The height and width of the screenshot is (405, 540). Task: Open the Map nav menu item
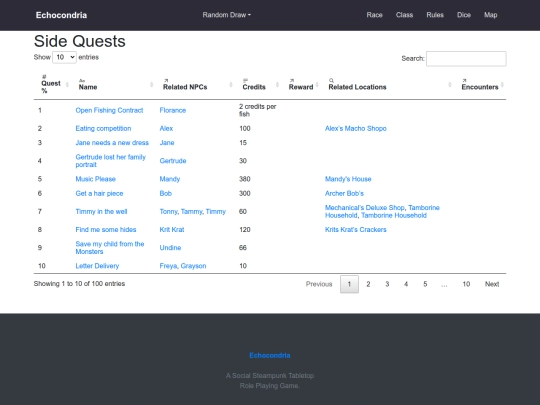[x=490, y=15]
